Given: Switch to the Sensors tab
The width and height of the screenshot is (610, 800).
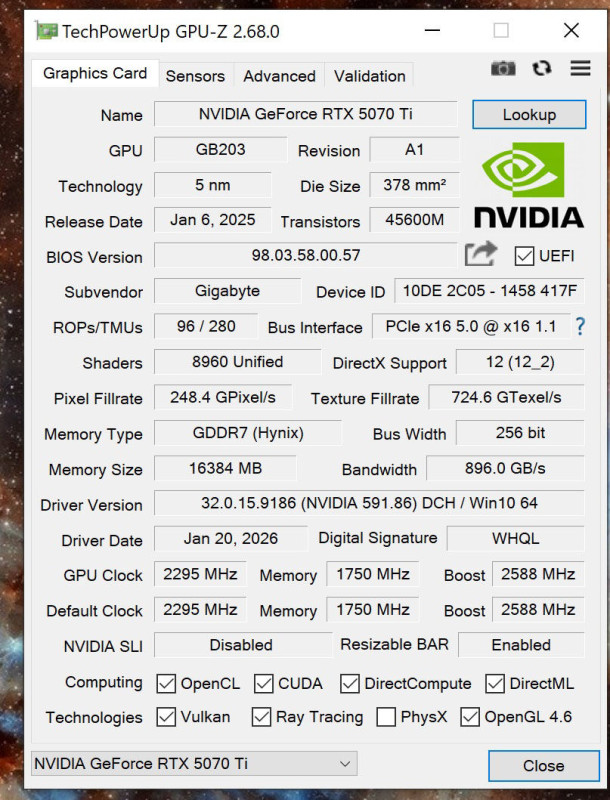Looking at the screenshot, I should pyautogui.click(x=195, y=76).
